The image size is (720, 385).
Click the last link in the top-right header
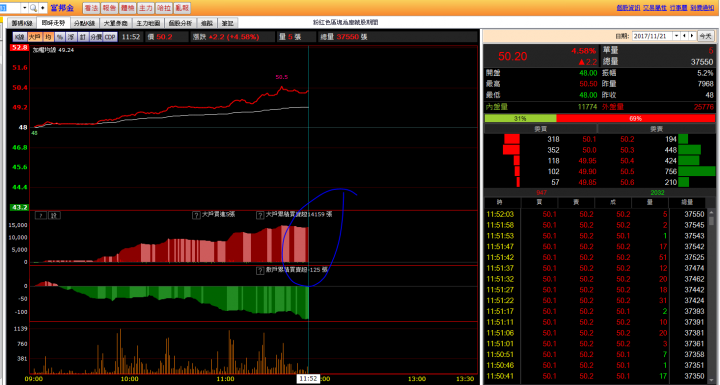tap(702, 8)
